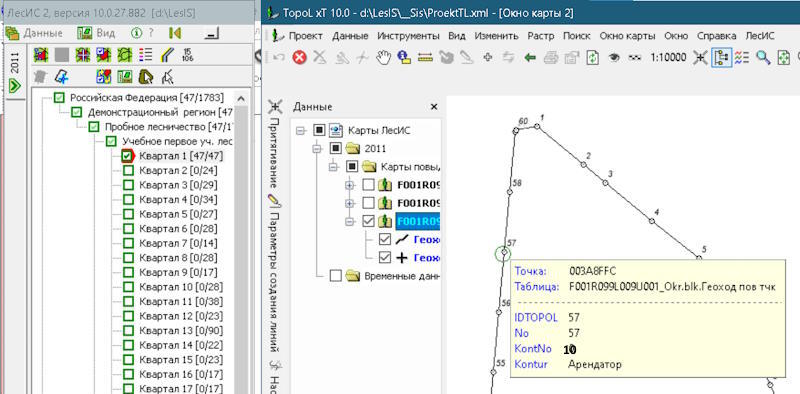Select the magnifier zoom tool
Screen dimensions: 800x394
(763, 57)
